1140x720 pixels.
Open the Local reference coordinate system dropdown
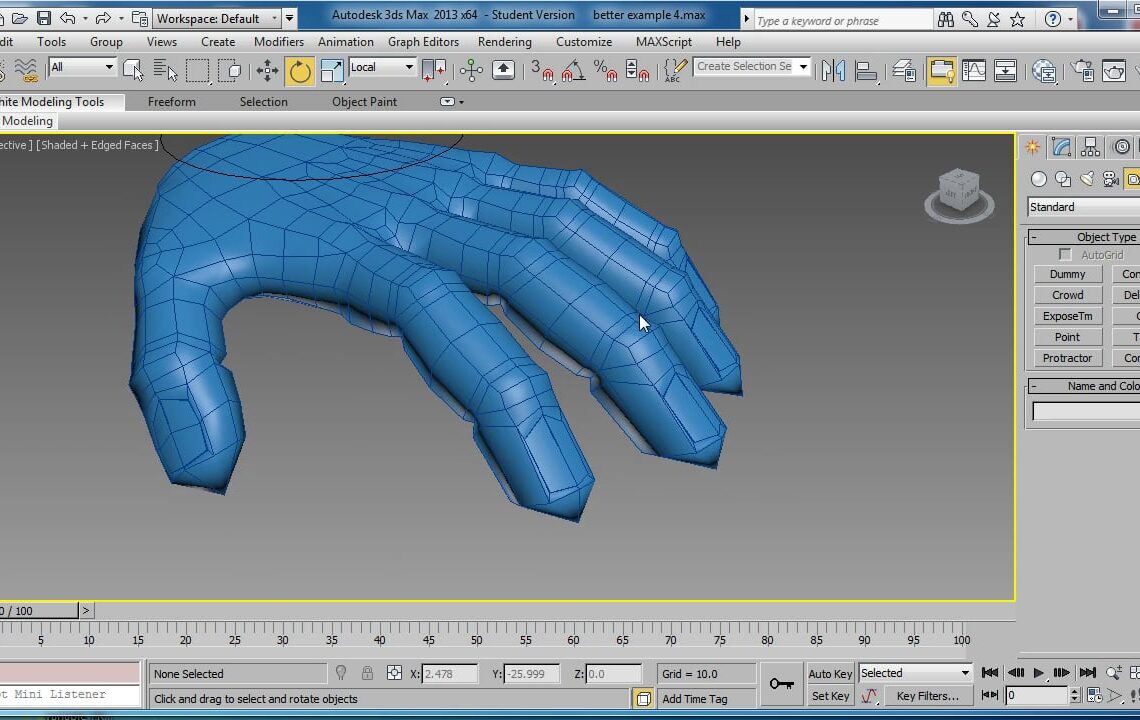tap(380, 68)
